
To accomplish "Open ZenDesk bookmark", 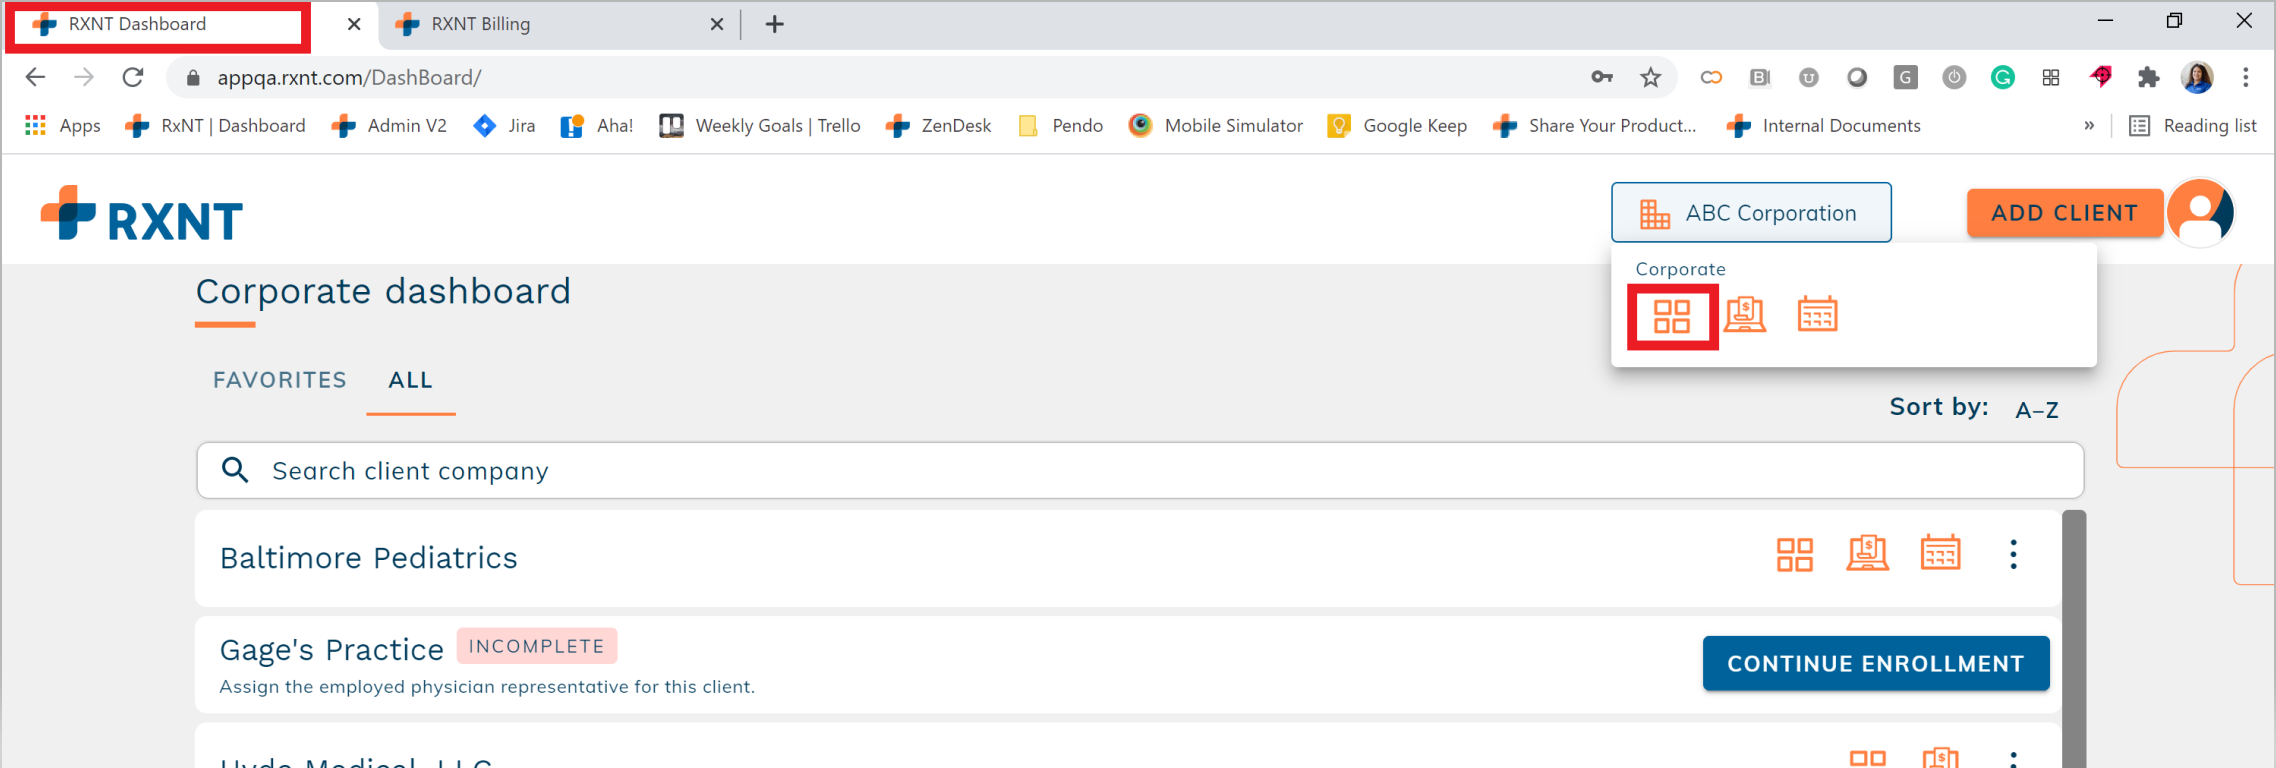I will pyautogui.click(x=939, y=125).
